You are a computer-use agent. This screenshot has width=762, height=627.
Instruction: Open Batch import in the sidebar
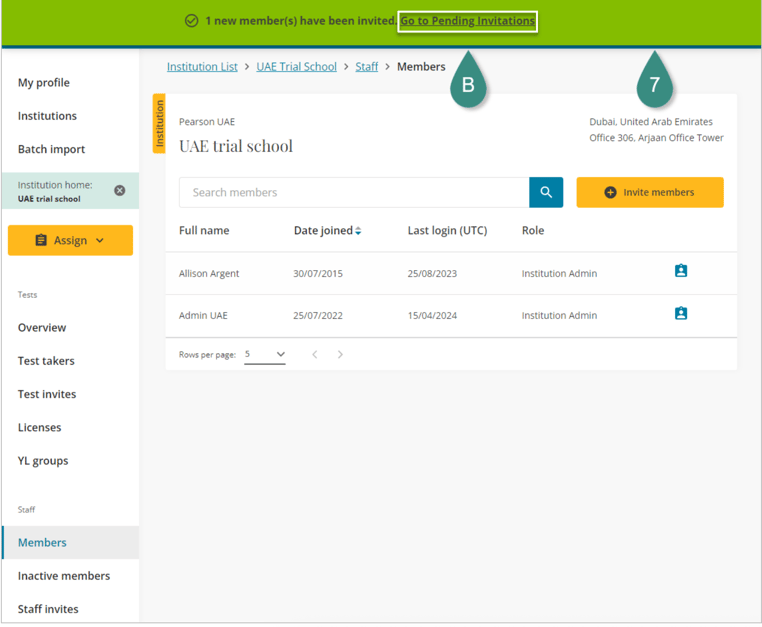51,149
